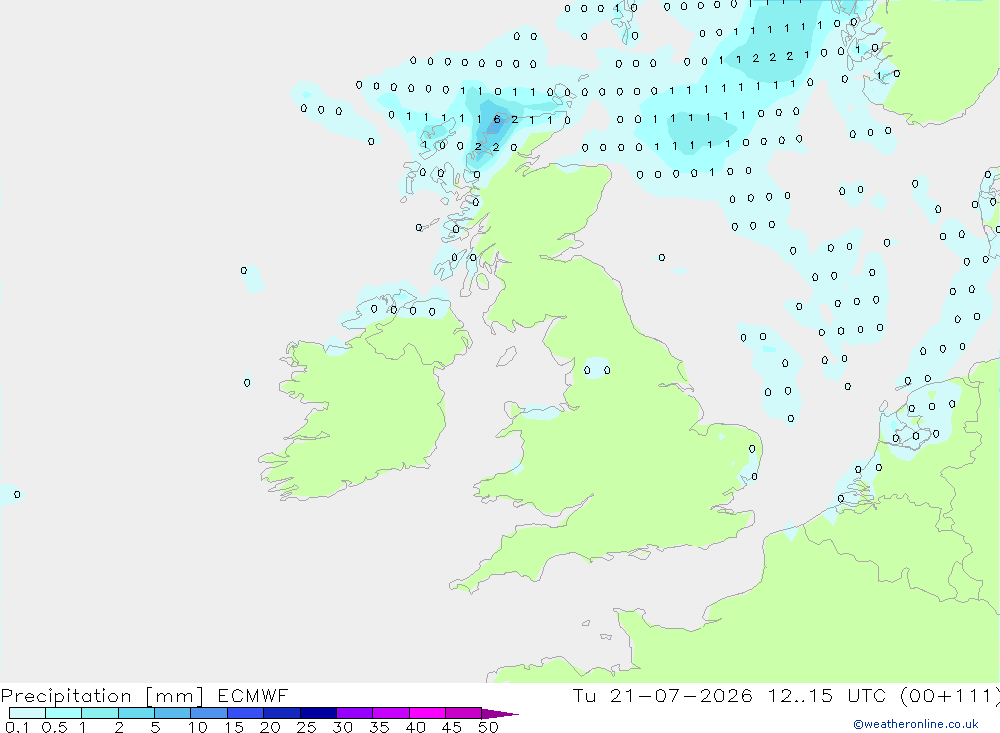The height and width of the screenshot is (733, 1000).
Task: Select the 35–40 mm violet legend swatch
Action: click(x=391, y=713)
